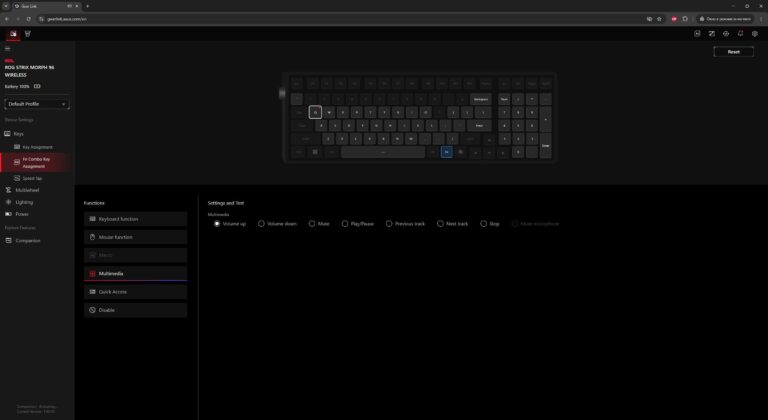Select the Mute radio option
Viewport: 768px width, 420px height.
[312, 223]
